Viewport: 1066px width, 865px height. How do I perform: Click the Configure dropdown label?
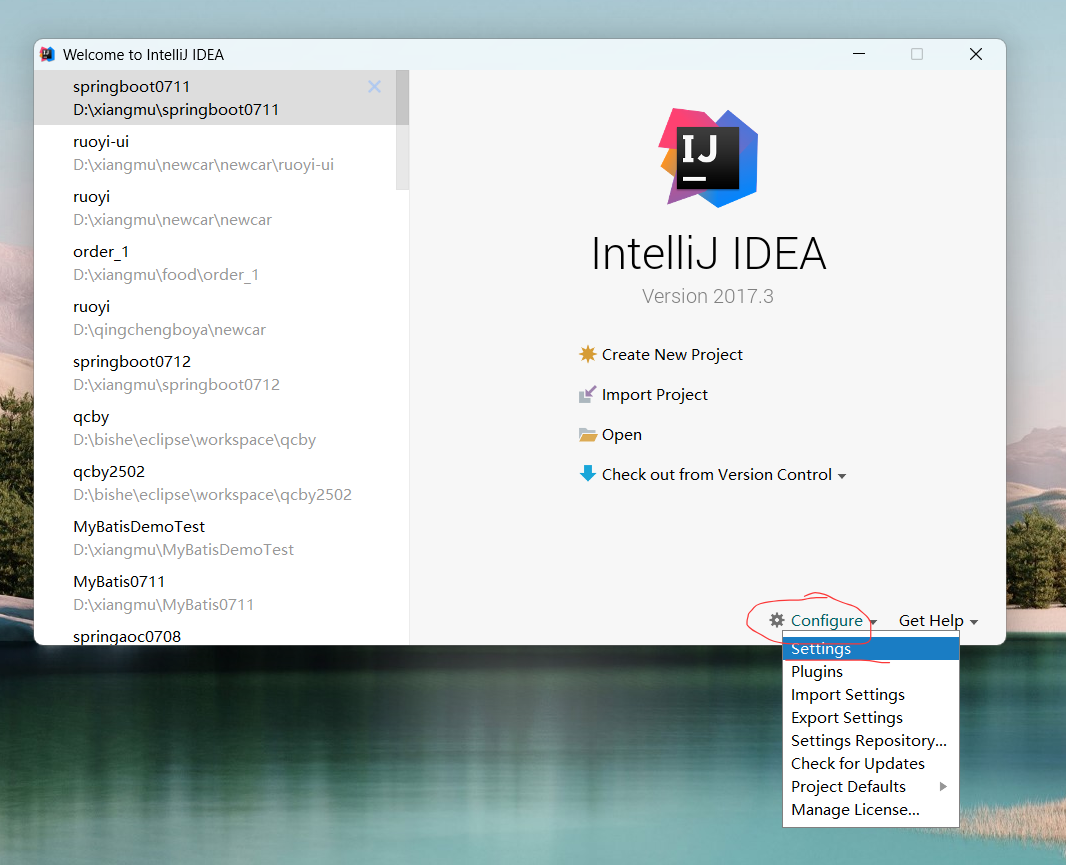827,620
